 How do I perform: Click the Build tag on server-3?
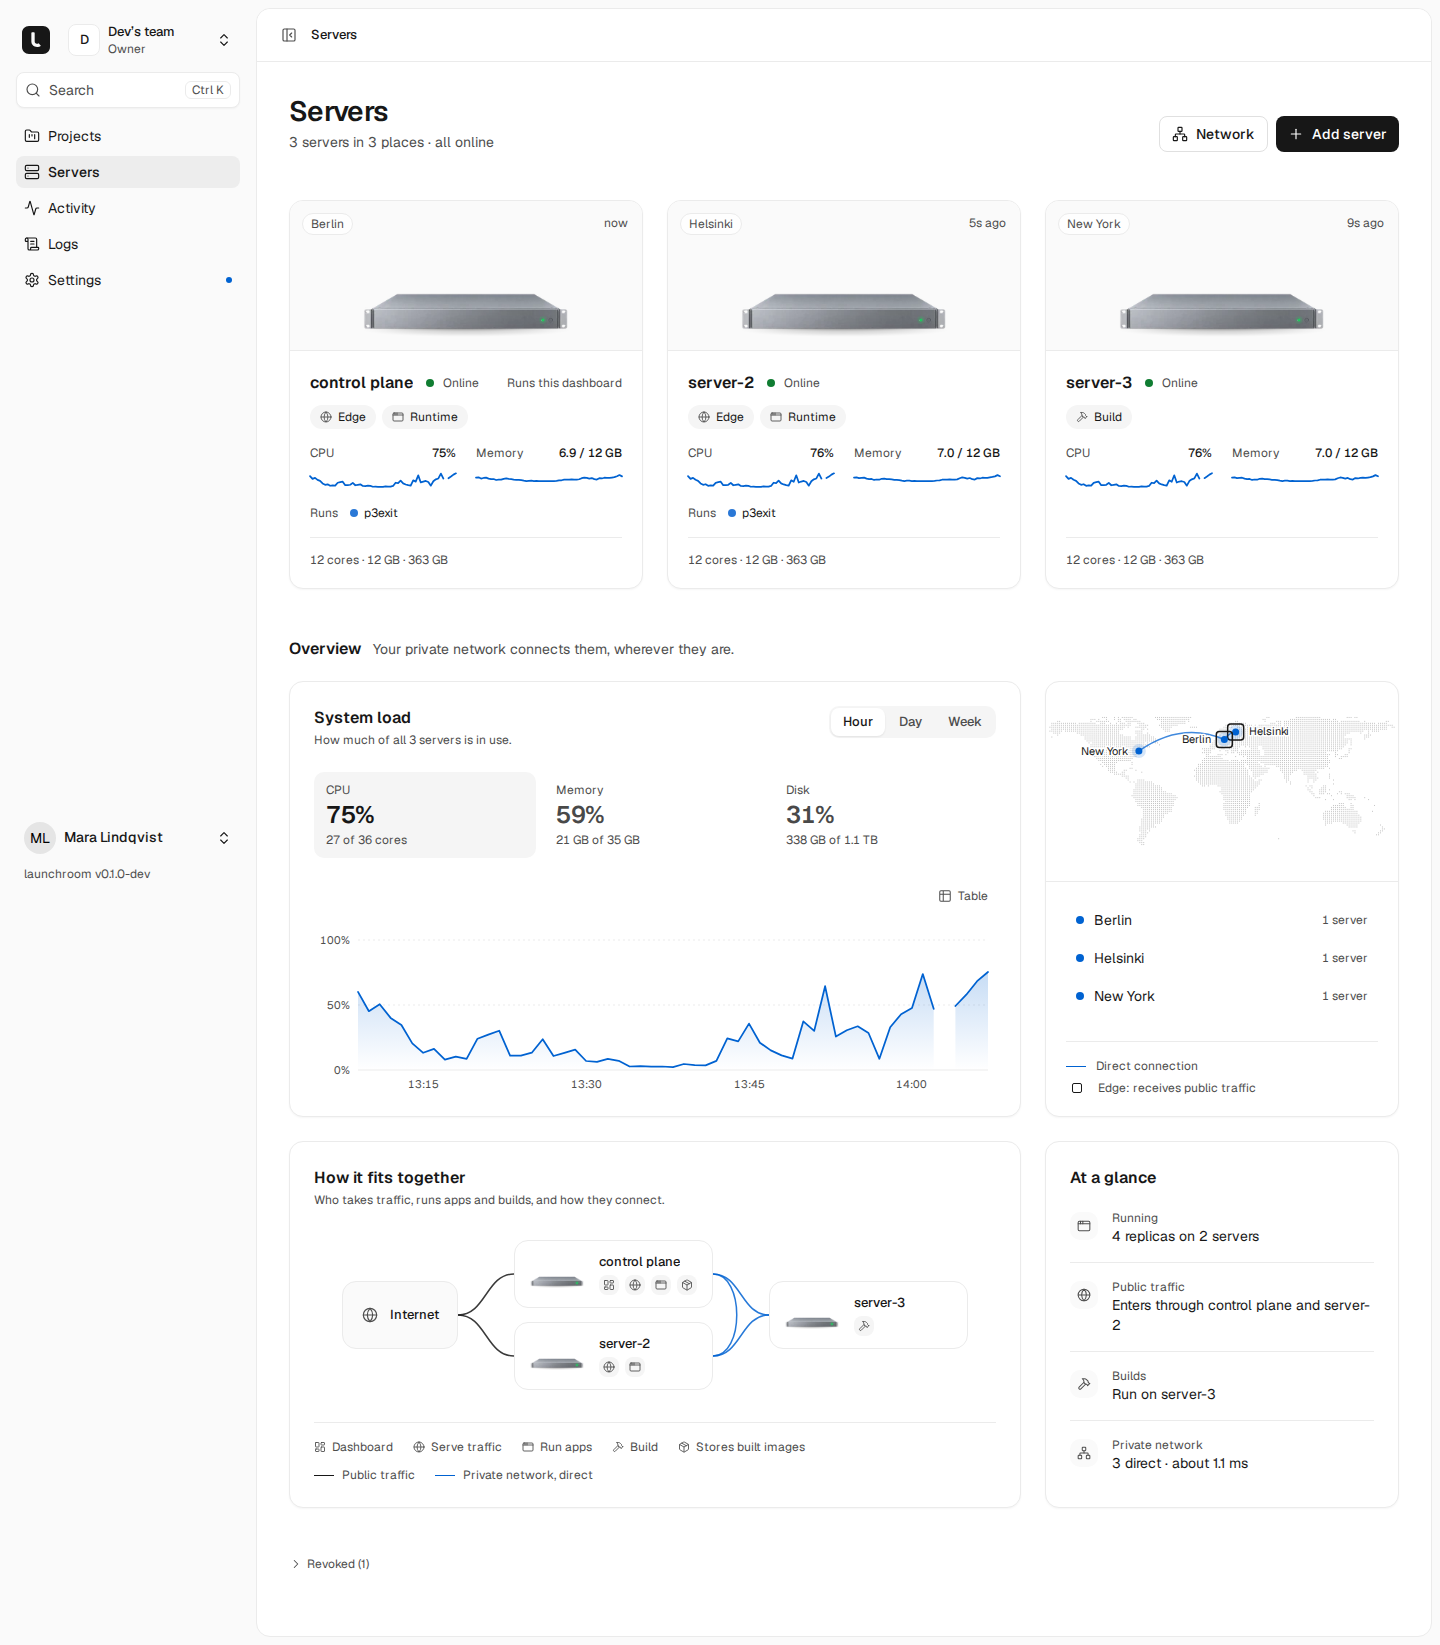[1099, 417]
